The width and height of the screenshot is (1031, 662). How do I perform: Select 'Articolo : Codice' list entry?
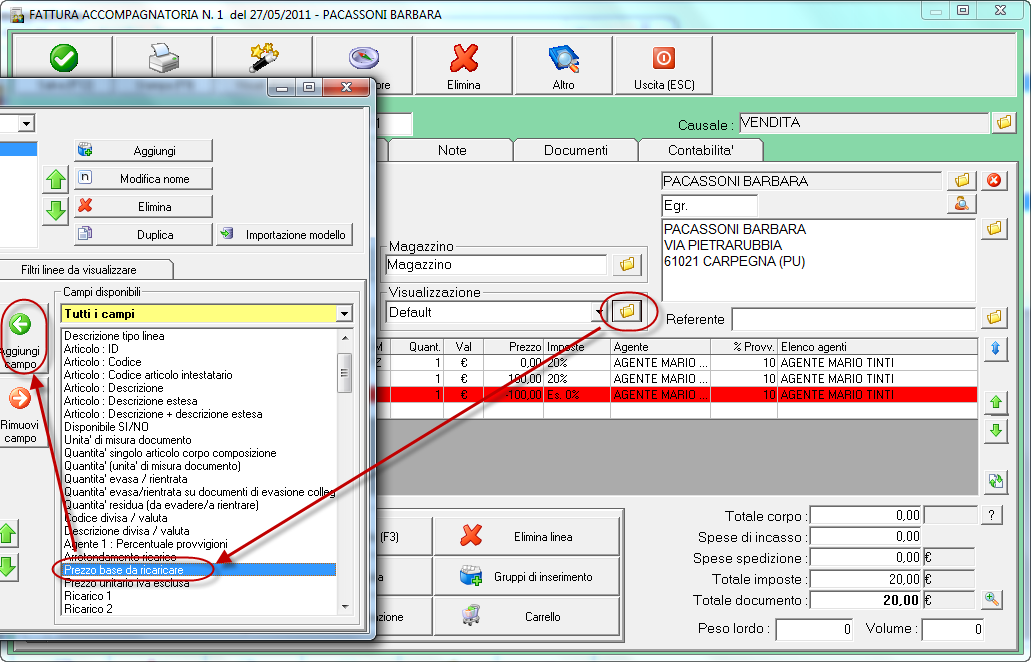point(103,362)
